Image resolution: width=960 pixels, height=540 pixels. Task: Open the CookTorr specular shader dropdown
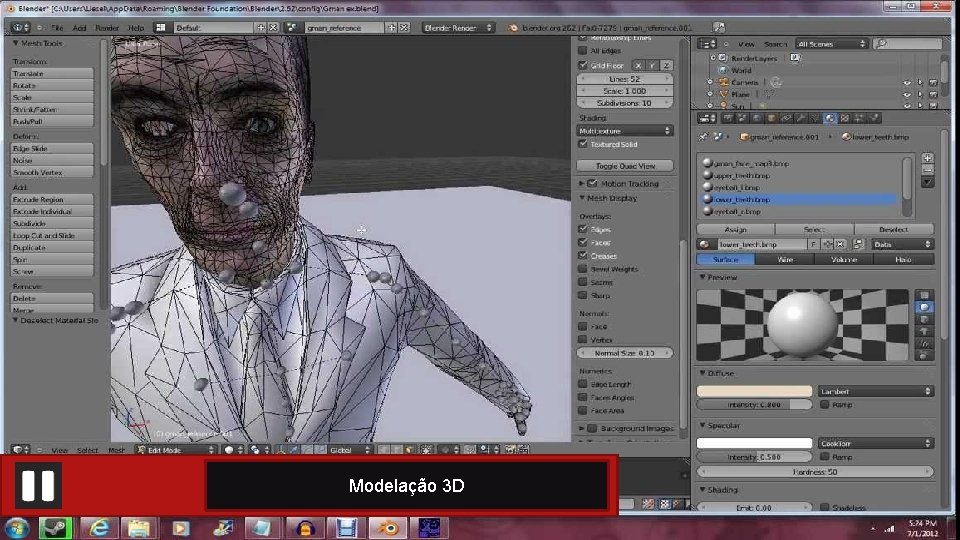876,443
